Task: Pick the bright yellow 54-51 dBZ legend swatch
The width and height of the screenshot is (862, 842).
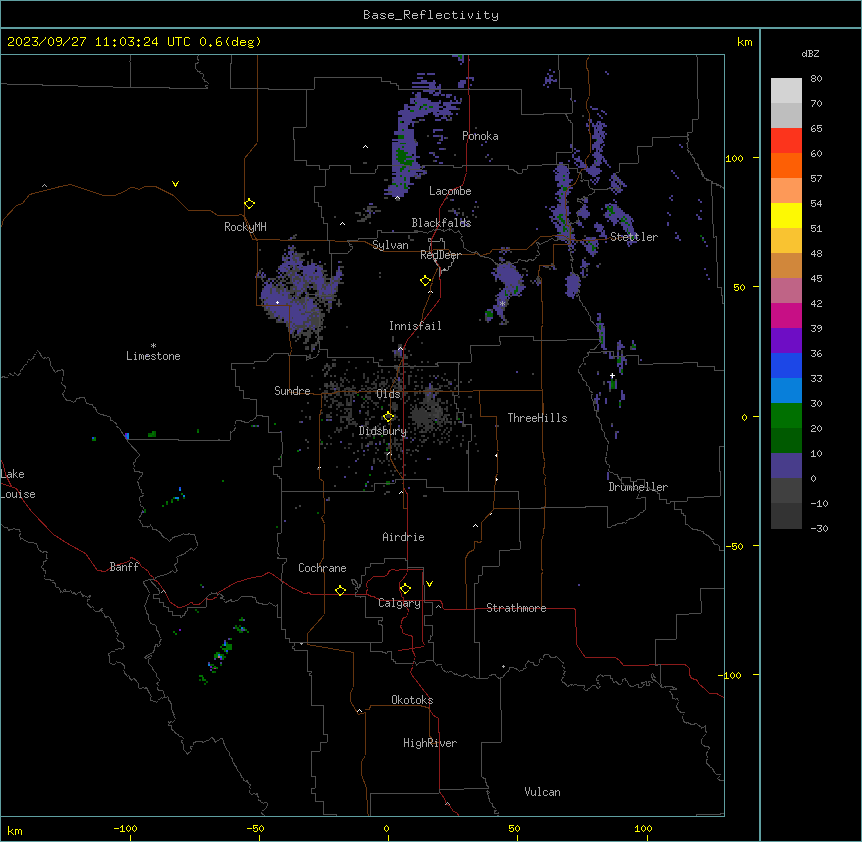Action: click(x=786, y=215)
